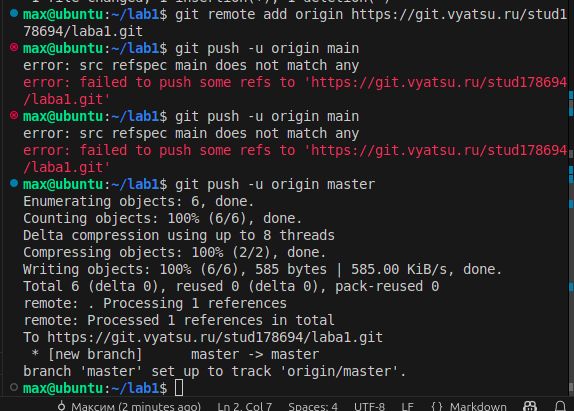Click the red error marker on first push main

click(14, 48)
